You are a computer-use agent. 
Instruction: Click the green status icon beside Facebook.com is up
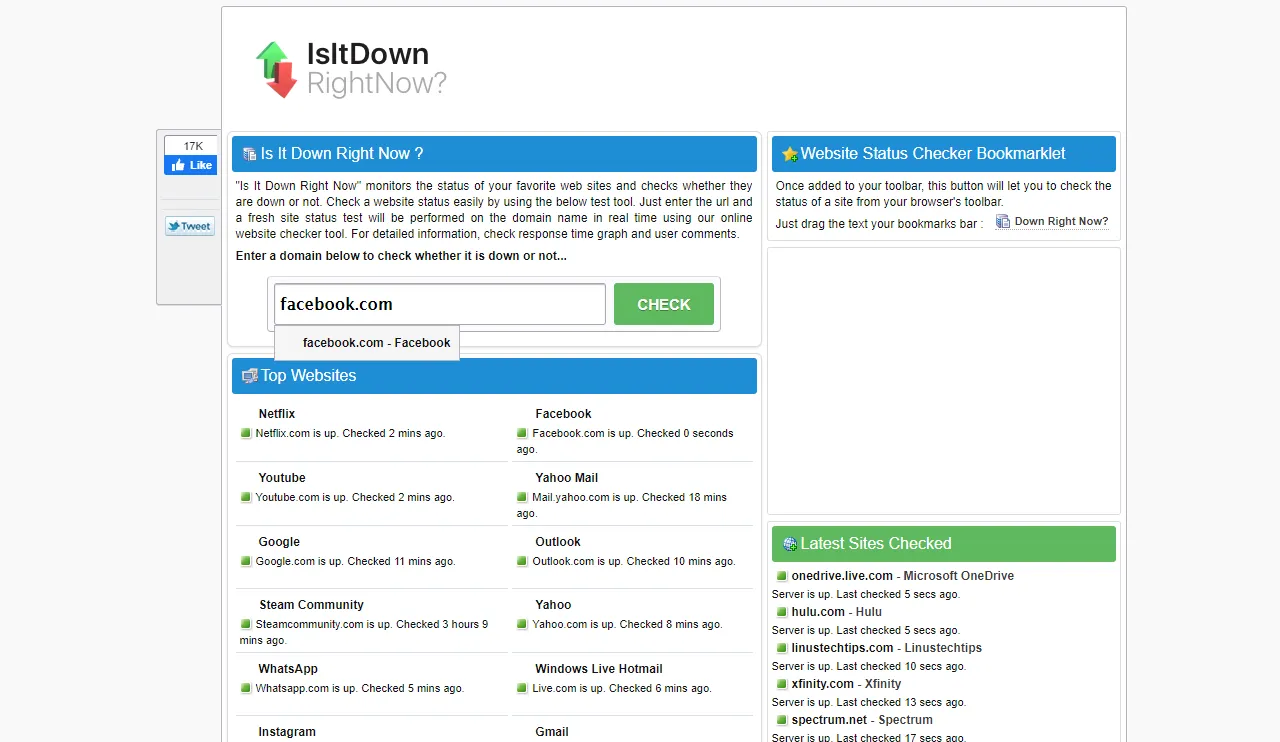pyautogui.click(x=522, y=433)
